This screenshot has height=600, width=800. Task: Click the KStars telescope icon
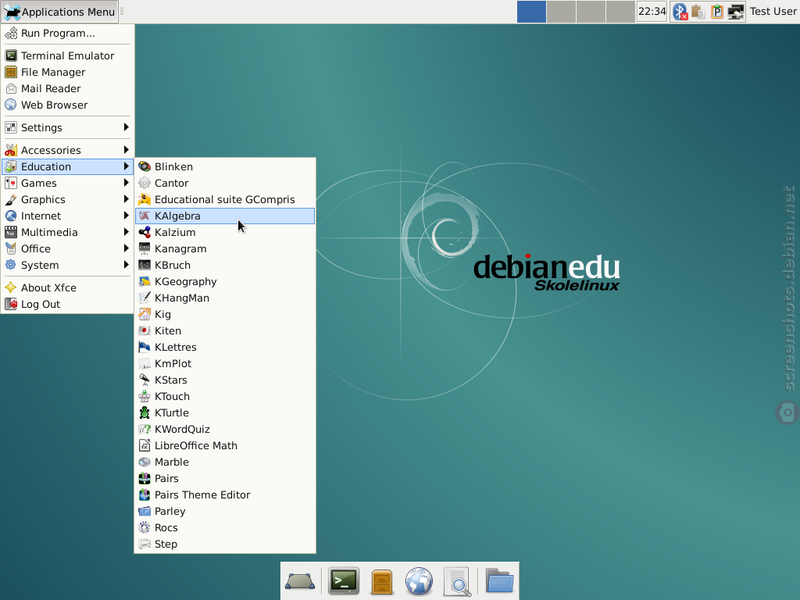pyautogui.click(x=144, y=380)
